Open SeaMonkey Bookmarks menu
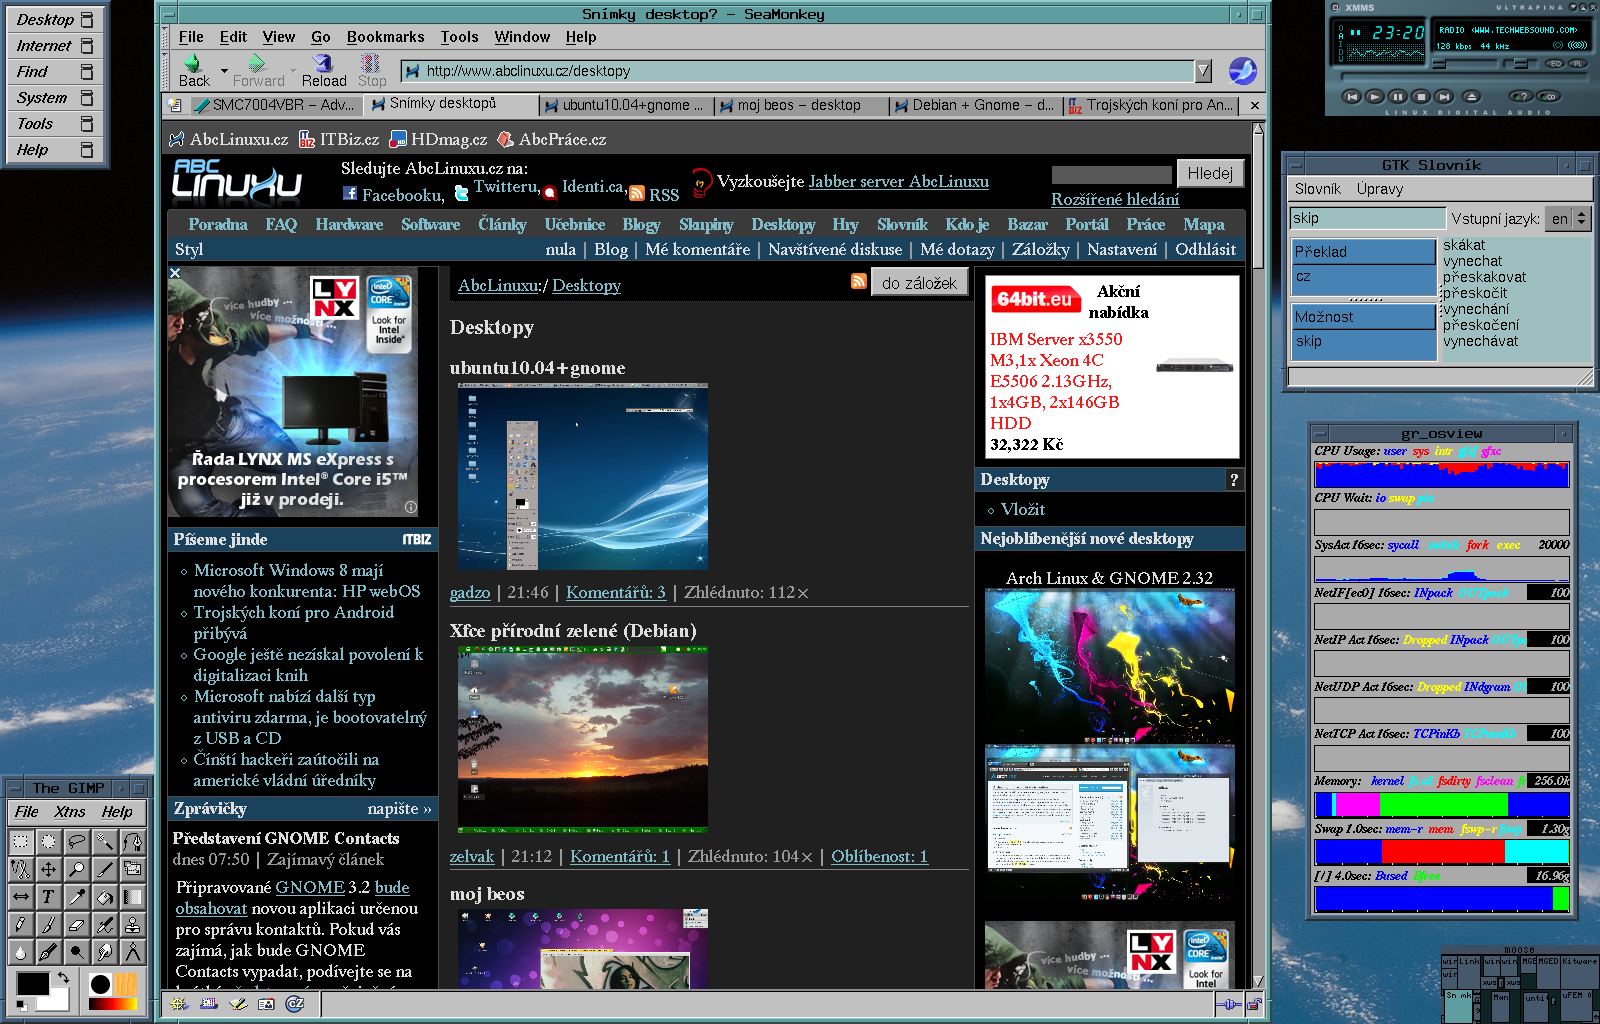 pos(385,37)
